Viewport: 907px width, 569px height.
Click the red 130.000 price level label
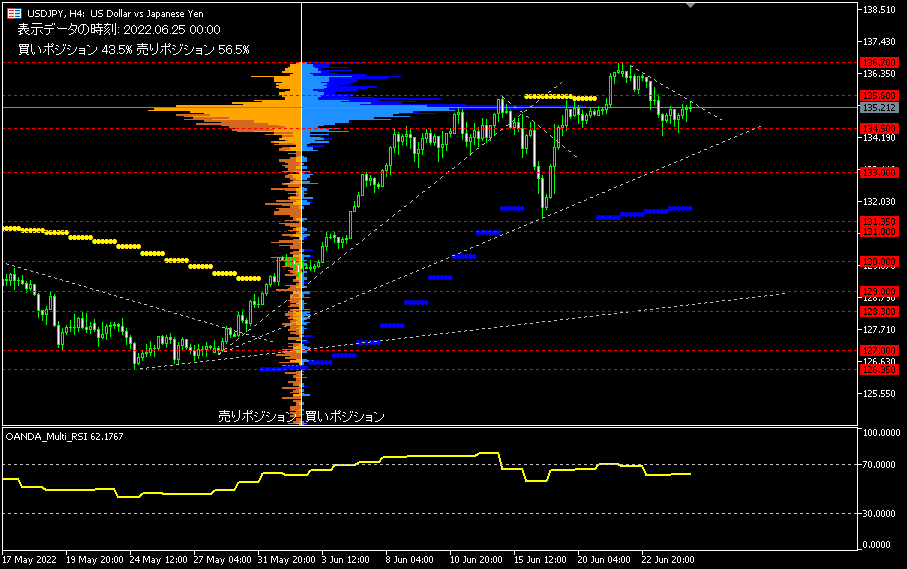(x=879, y=261)
